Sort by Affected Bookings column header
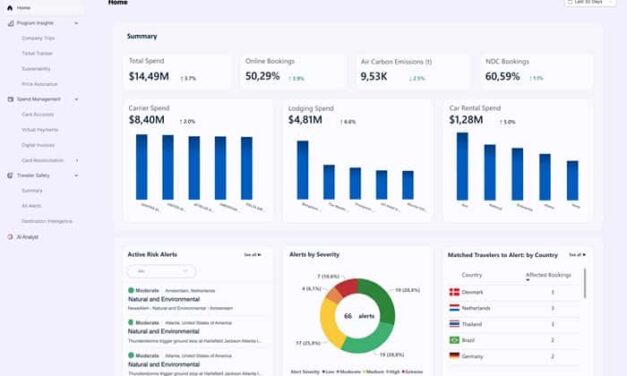 coord(548,275)
